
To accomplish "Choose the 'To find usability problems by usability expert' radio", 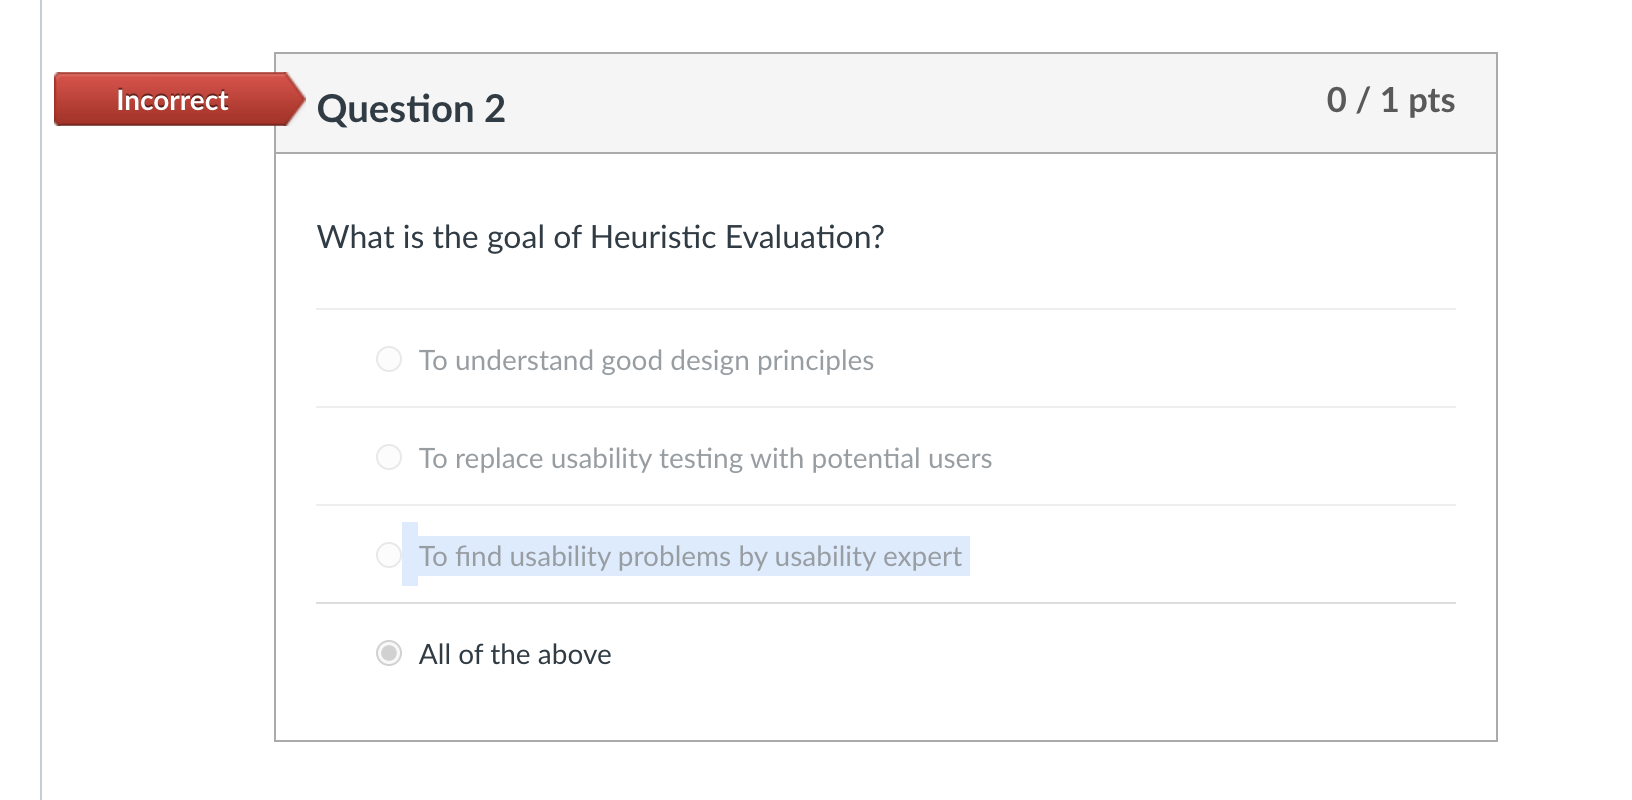I will (388, 554).
